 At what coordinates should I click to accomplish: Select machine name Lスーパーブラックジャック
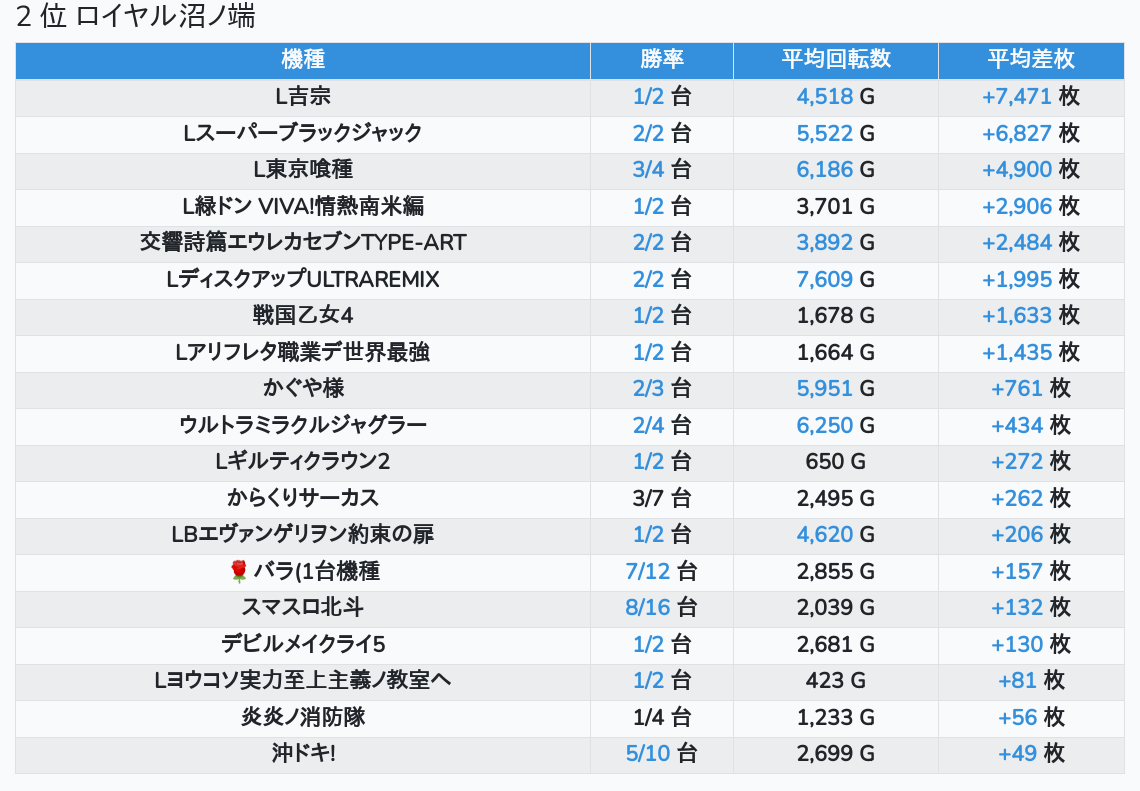[302, 133]
